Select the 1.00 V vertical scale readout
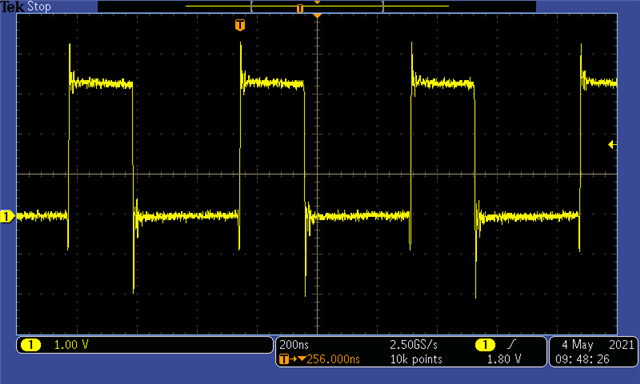This screenshot has width=640, height=384. point(71,345)
